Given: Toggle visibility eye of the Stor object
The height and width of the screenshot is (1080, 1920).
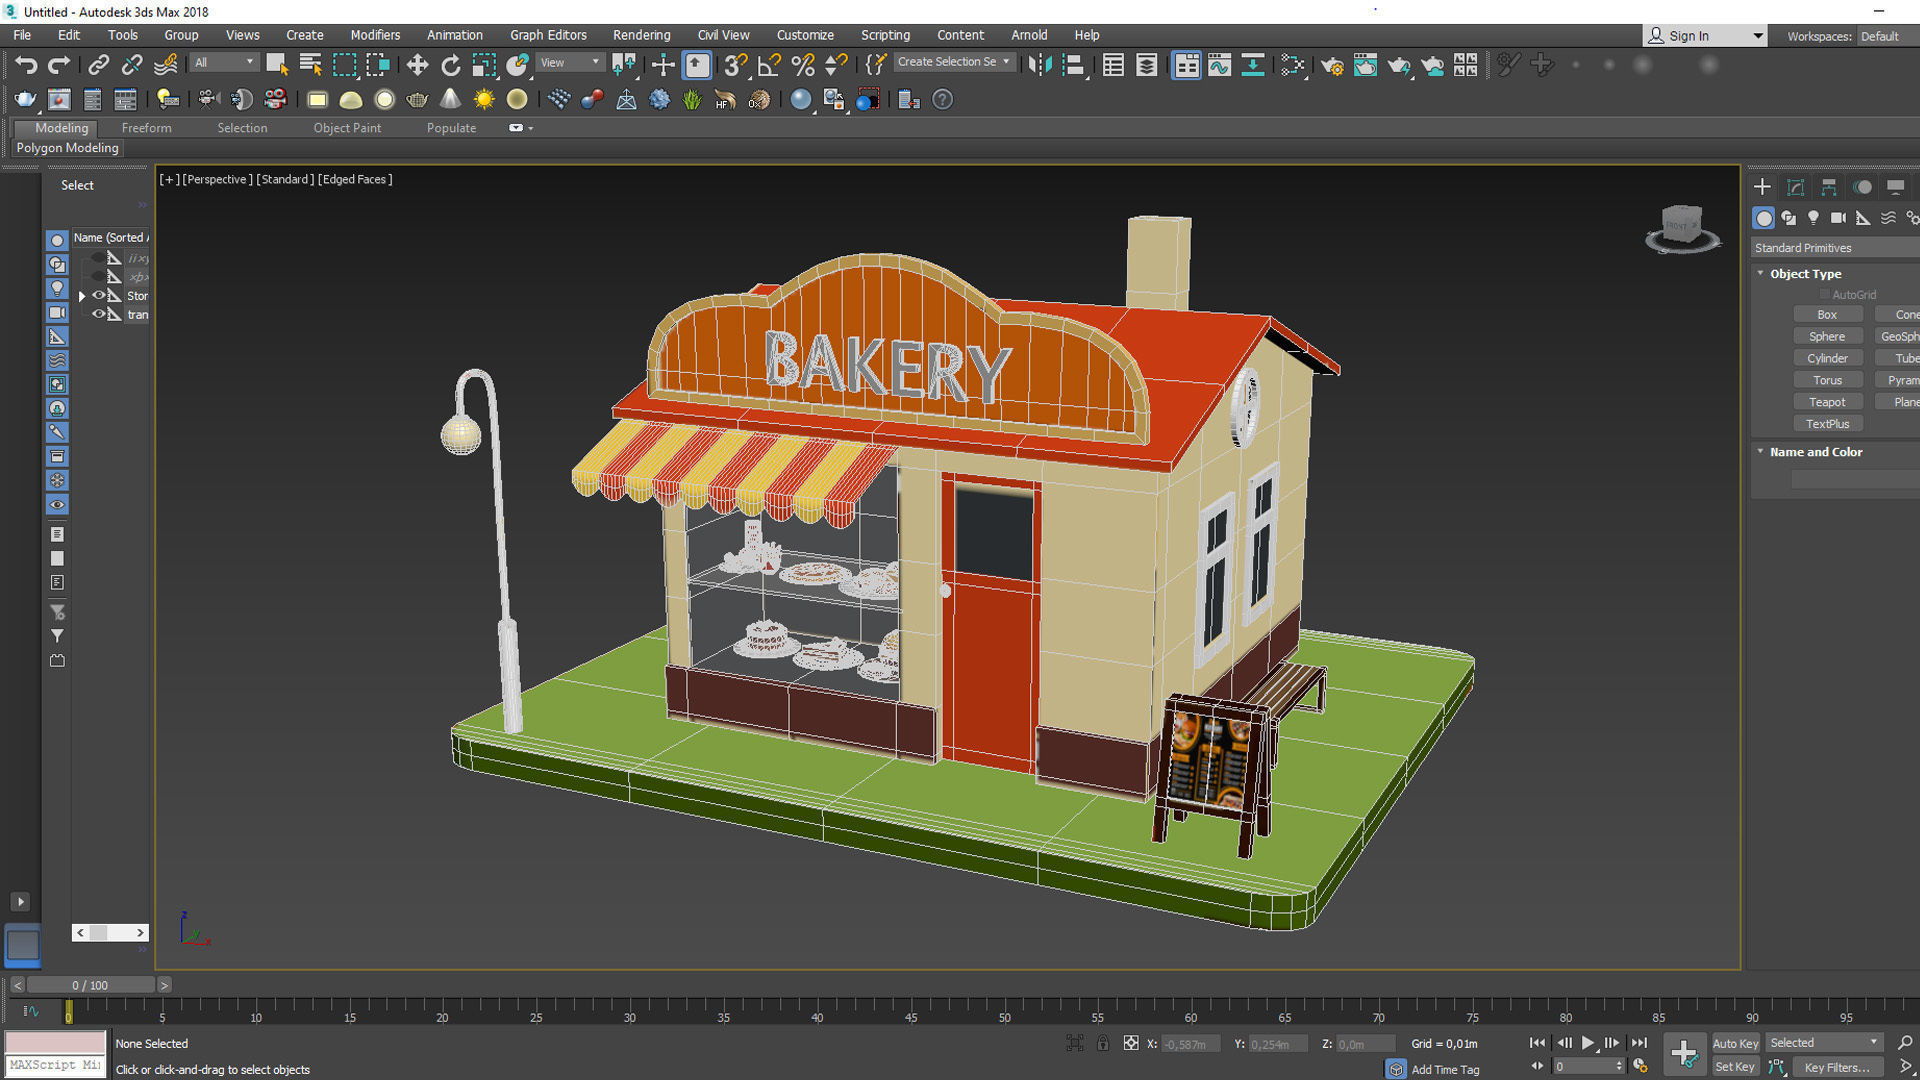Looking at the screenshot, I should [x=99, y=295].
